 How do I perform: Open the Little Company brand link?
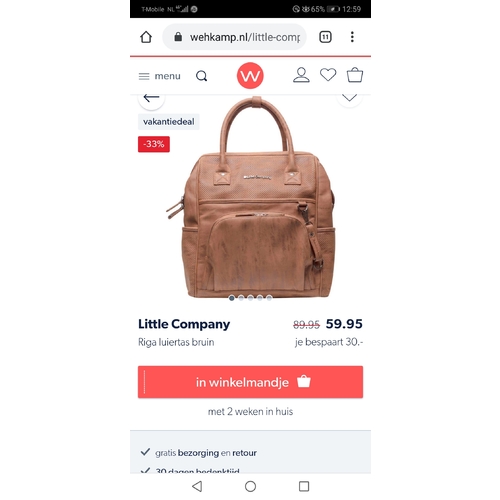[184, 324]
